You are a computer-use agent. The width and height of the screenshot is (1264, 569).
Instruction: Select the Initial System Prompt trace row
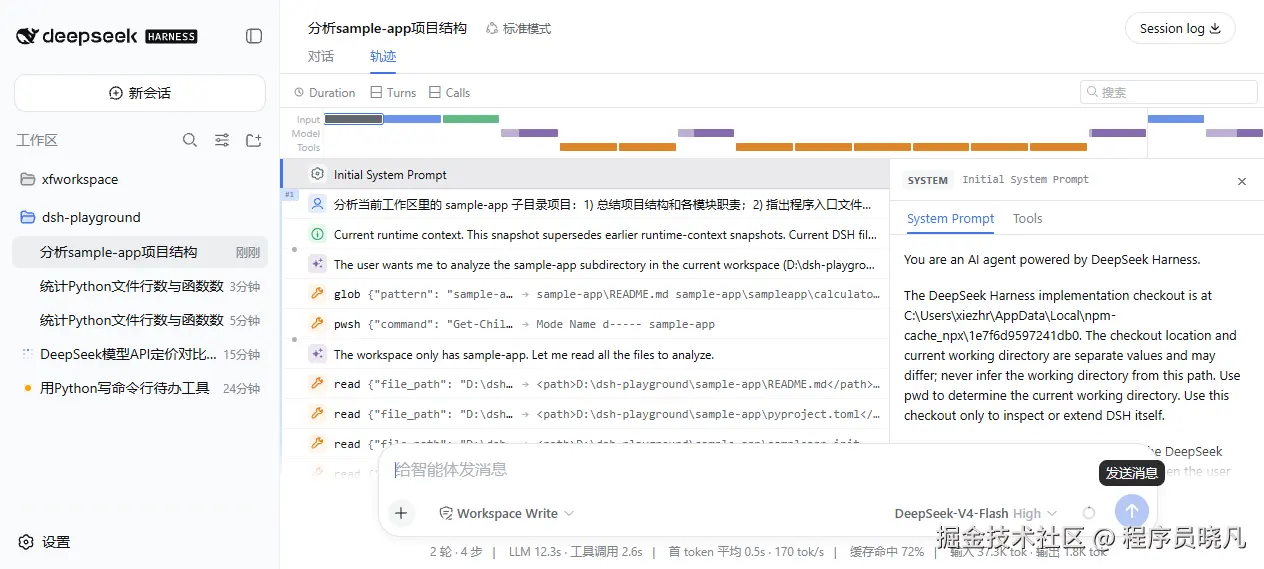point(585,174)
